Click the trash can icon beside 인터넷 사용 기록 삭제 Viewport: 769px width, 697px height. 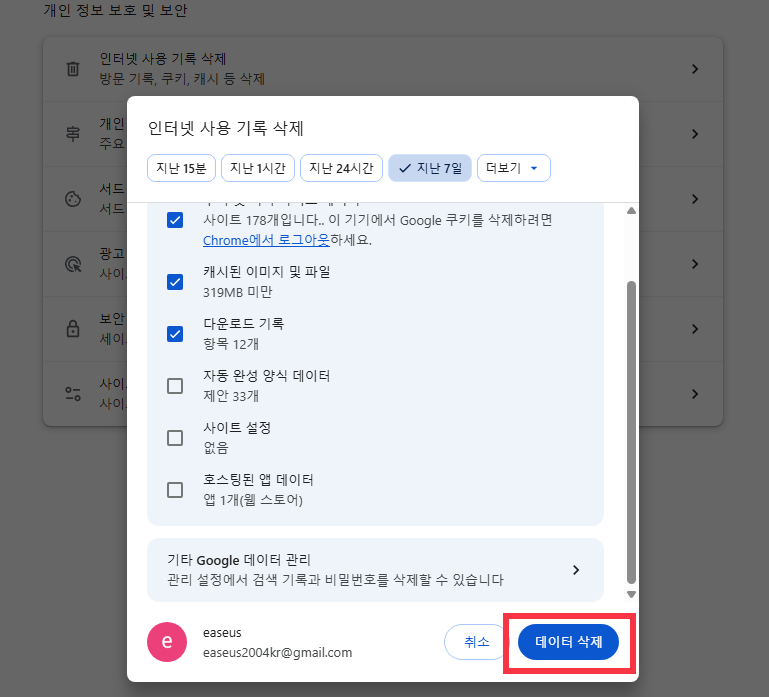(73, 69)
